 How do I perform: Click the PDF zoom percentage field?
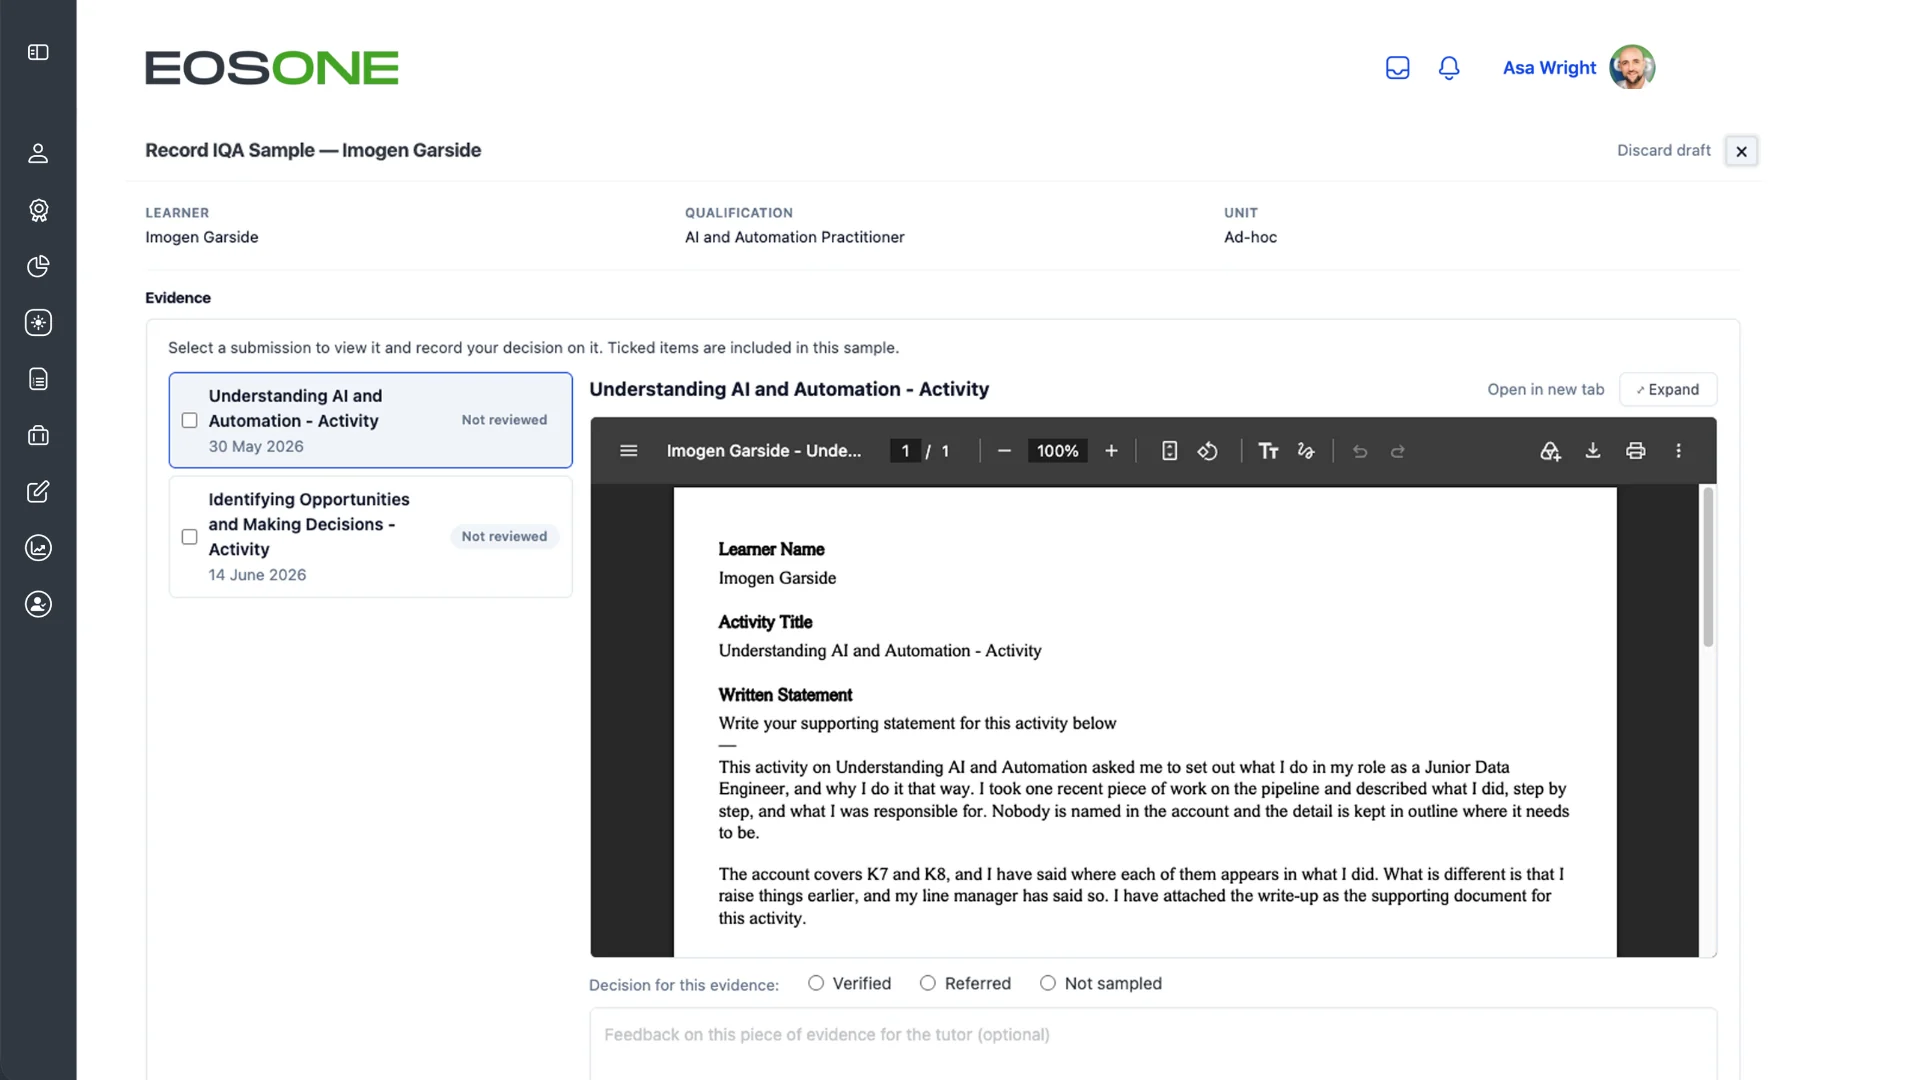1057,451
